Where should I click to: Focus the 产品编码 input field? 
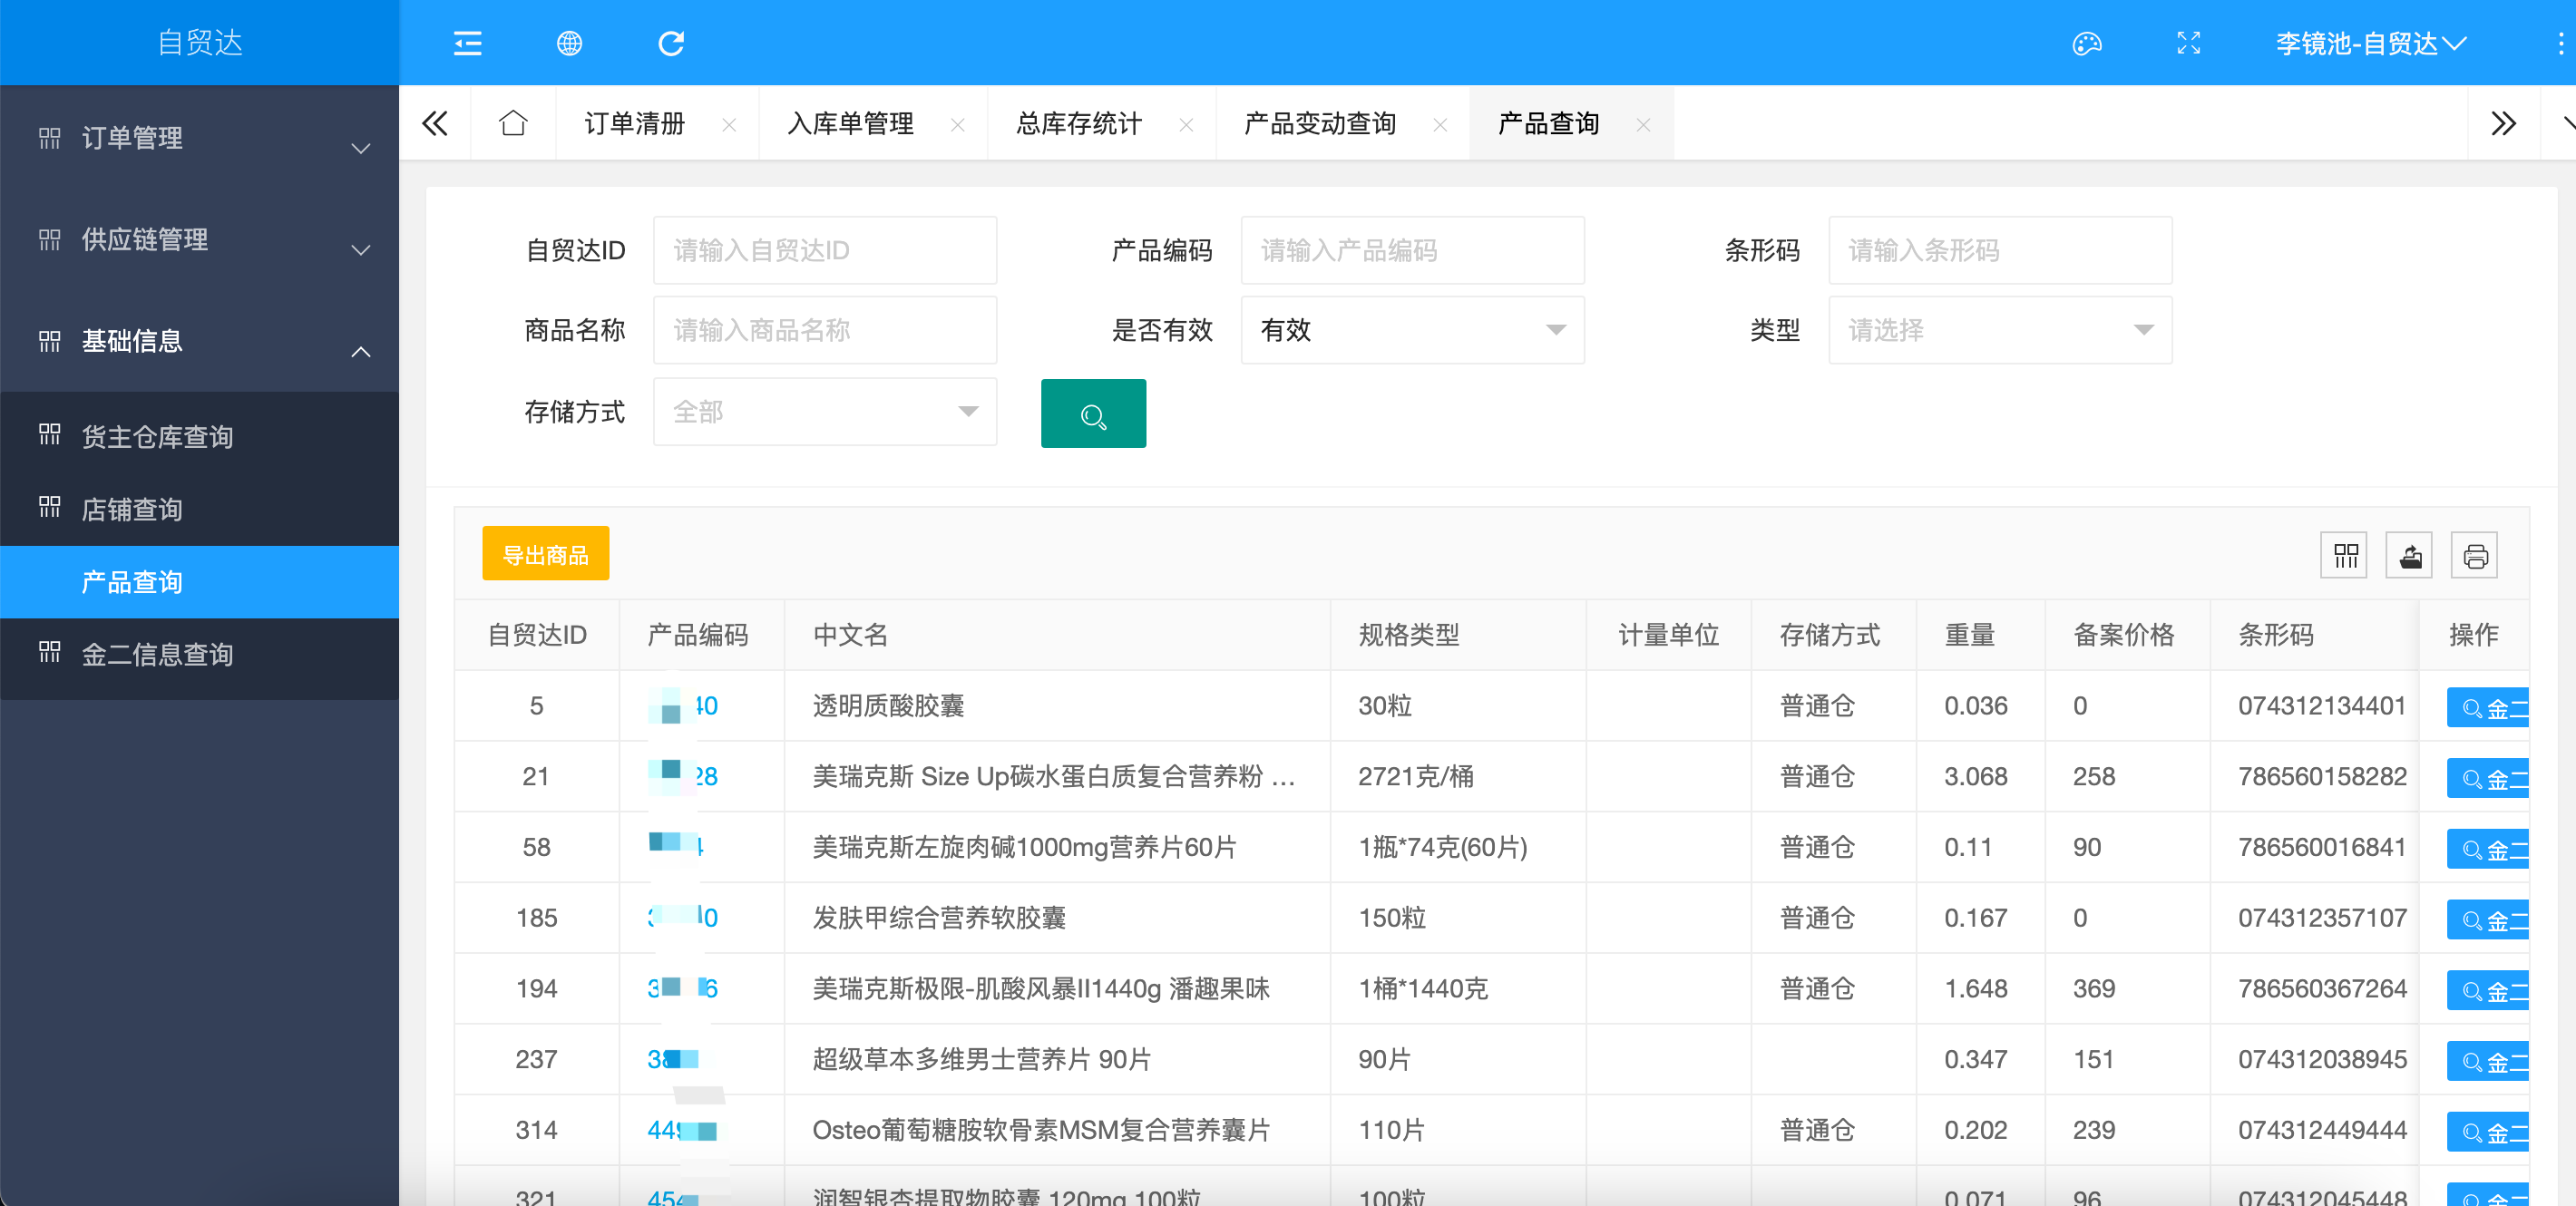[x=1412, y=250]
